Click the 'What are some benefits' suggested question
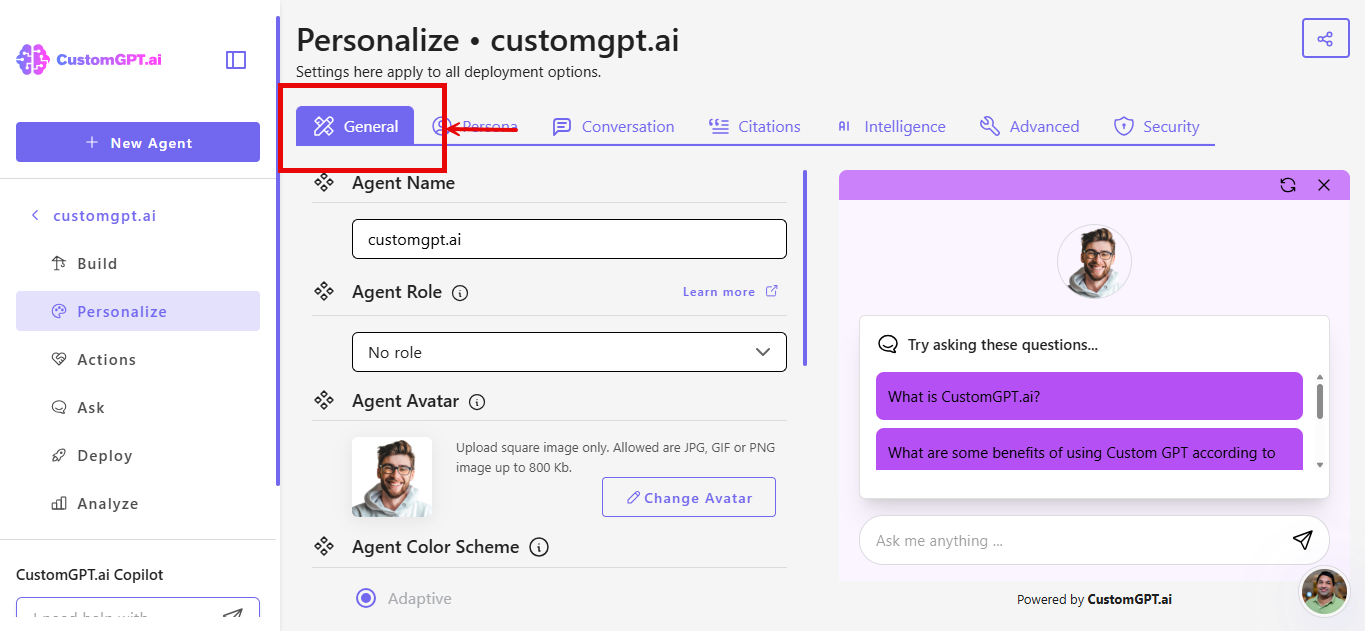The width and height of the screenshot is (1365, 631). click(x=1089, y=449)
